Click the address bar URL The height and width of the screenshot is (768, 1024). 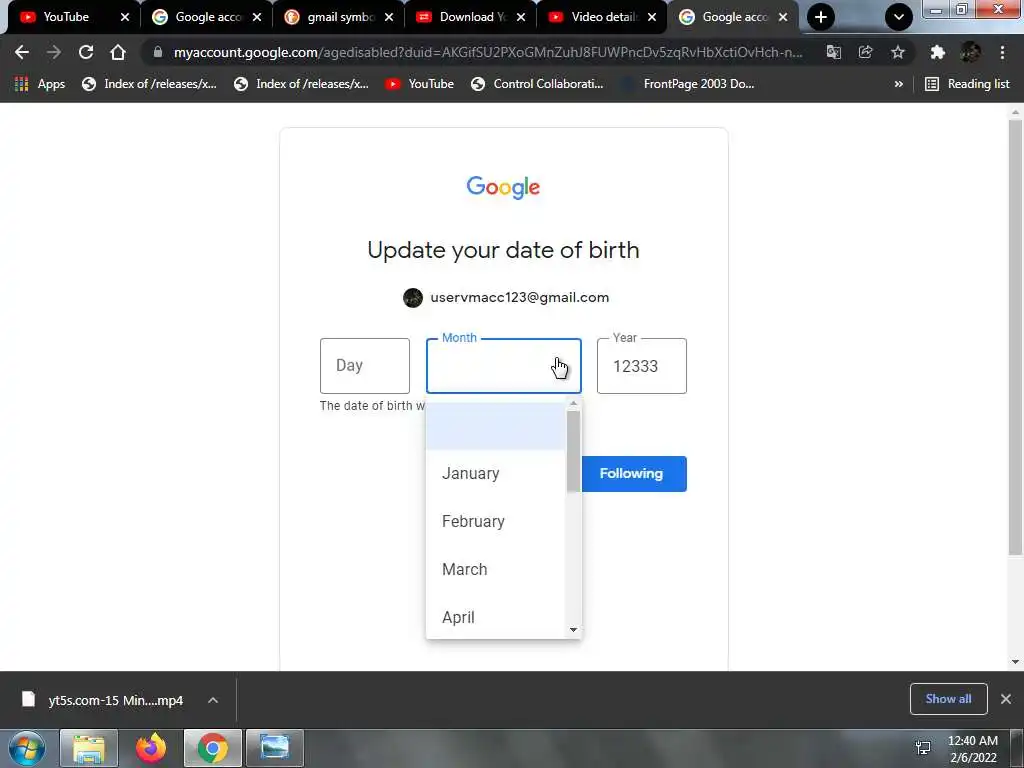[x=488, y=52]
